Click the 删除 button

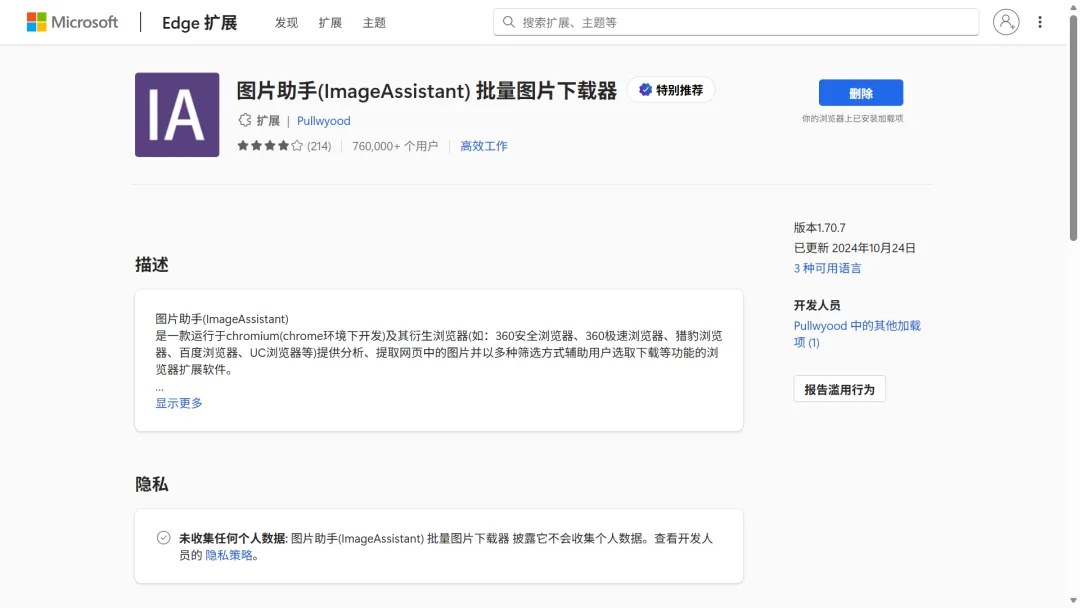[x=860, y=93]
